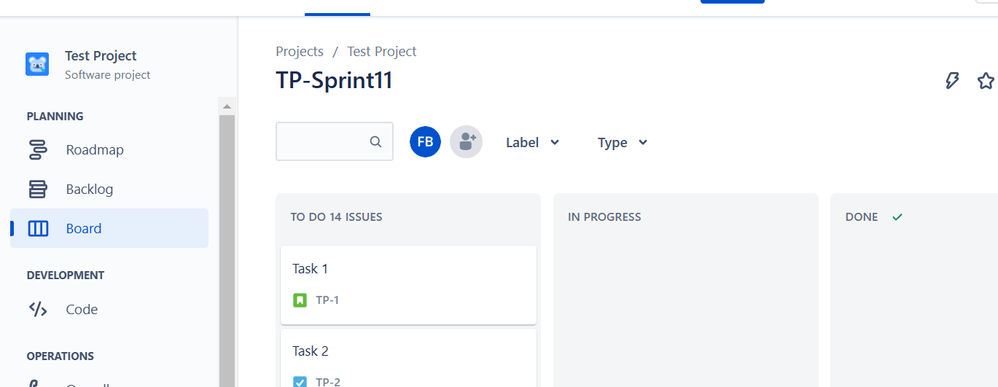Click the Test Project avatar icon
Viewport: 998px width, 387px height.
tap(37, 64)
